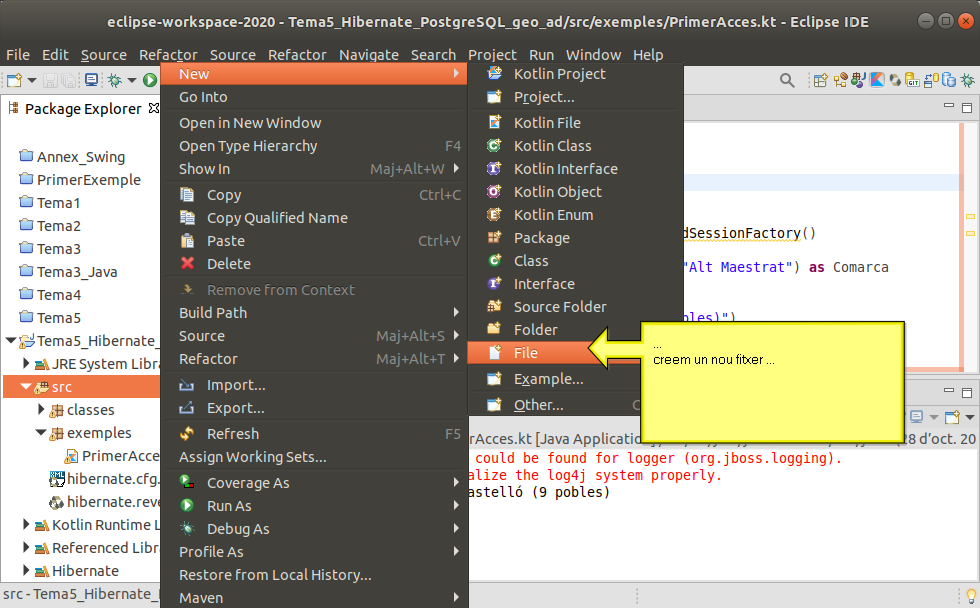Image resolution: width=980 pixels, height=608 pixels.
Task: Click Refresh in the context menu
Action: coord(314,434)
